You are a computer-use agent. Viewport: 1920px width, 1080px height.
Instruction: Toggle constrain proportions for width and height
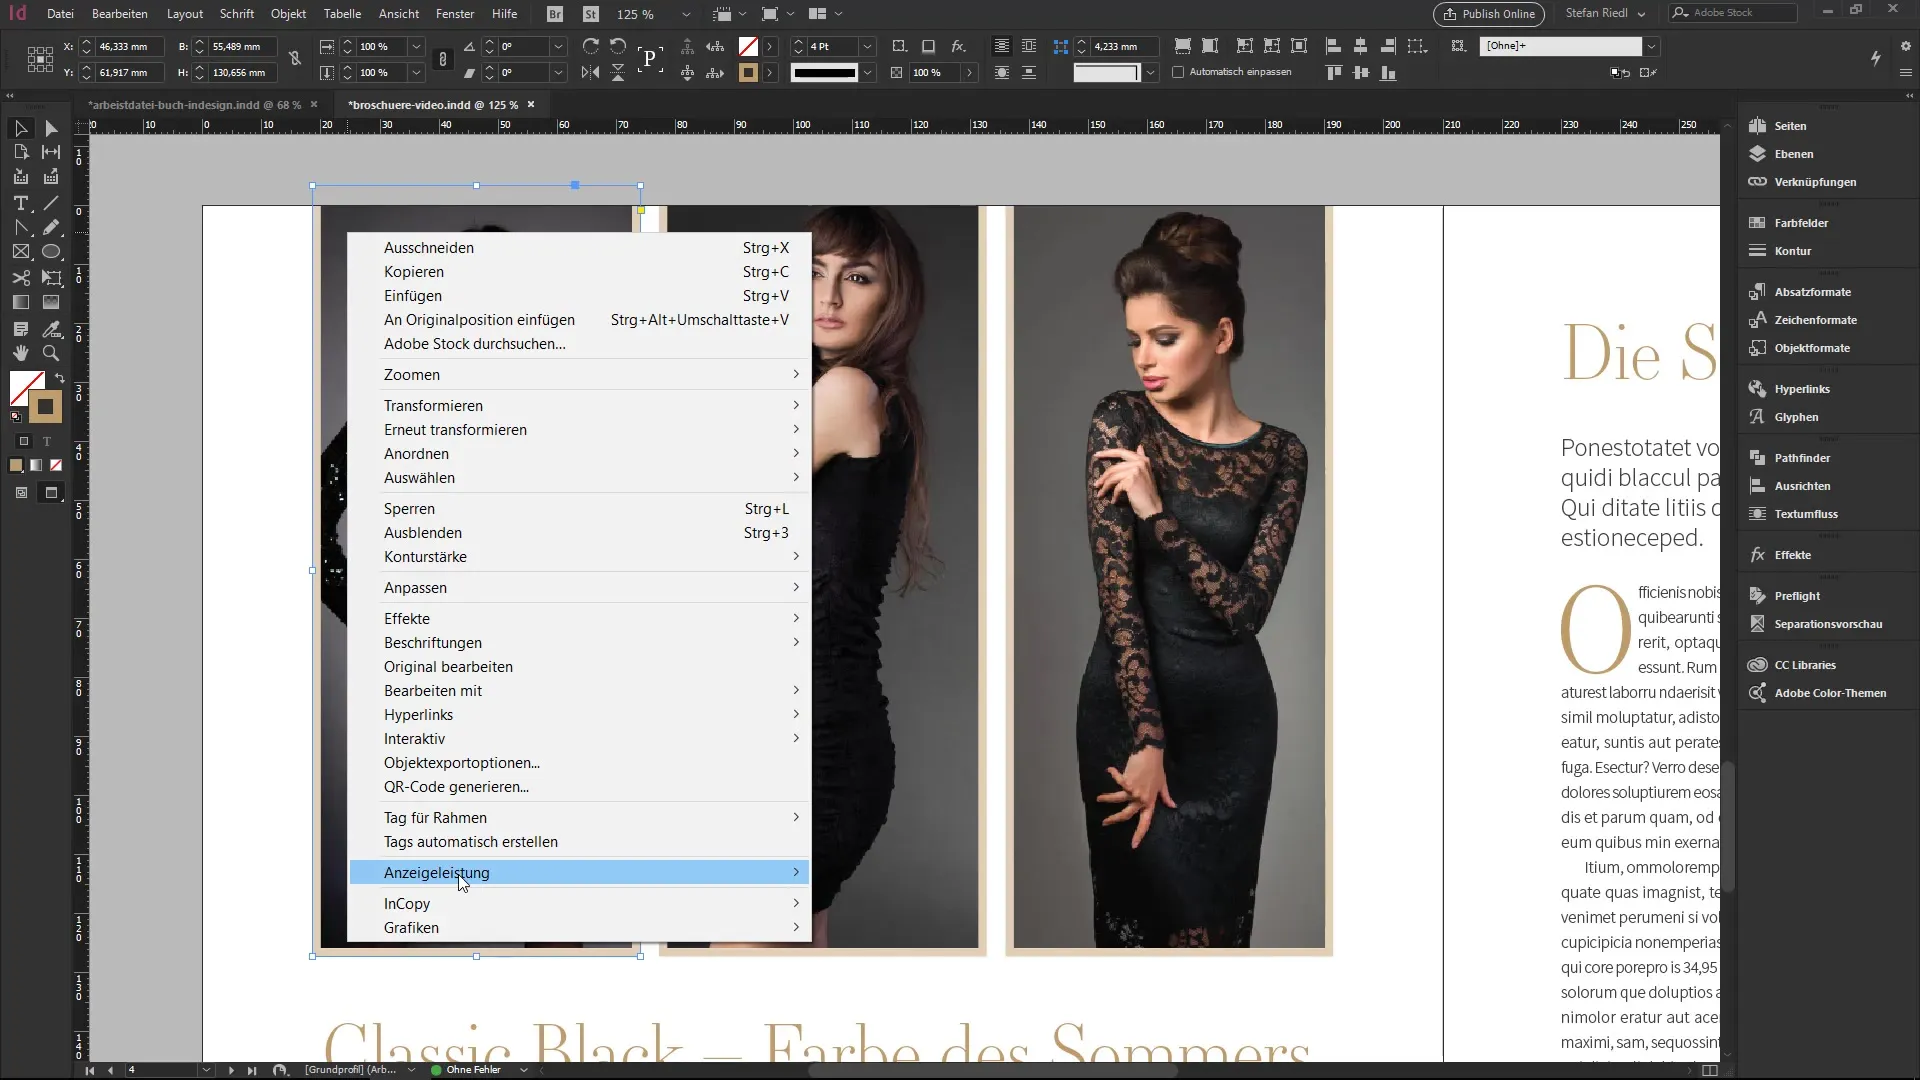coord(295,59)
